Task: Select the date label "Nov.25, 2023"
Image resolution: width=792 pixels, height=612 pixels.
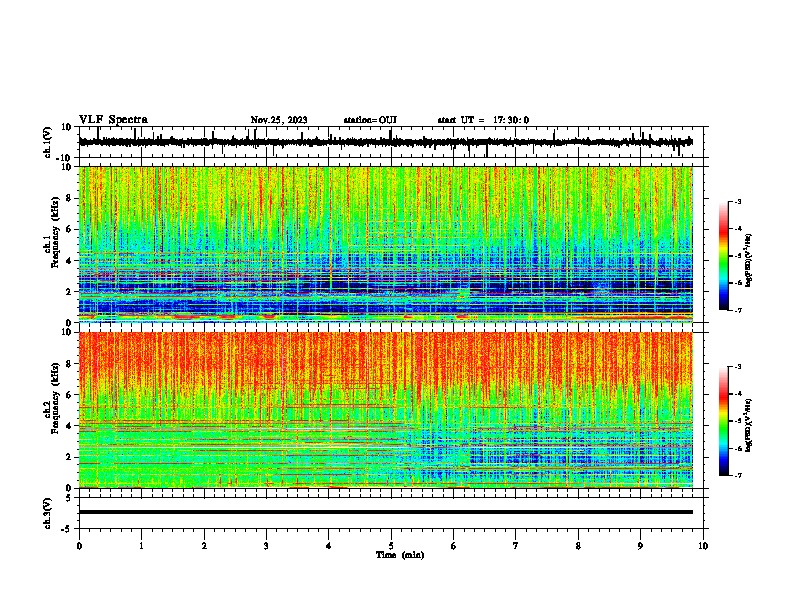Action: pyautogui.click(x=279, y=120)
